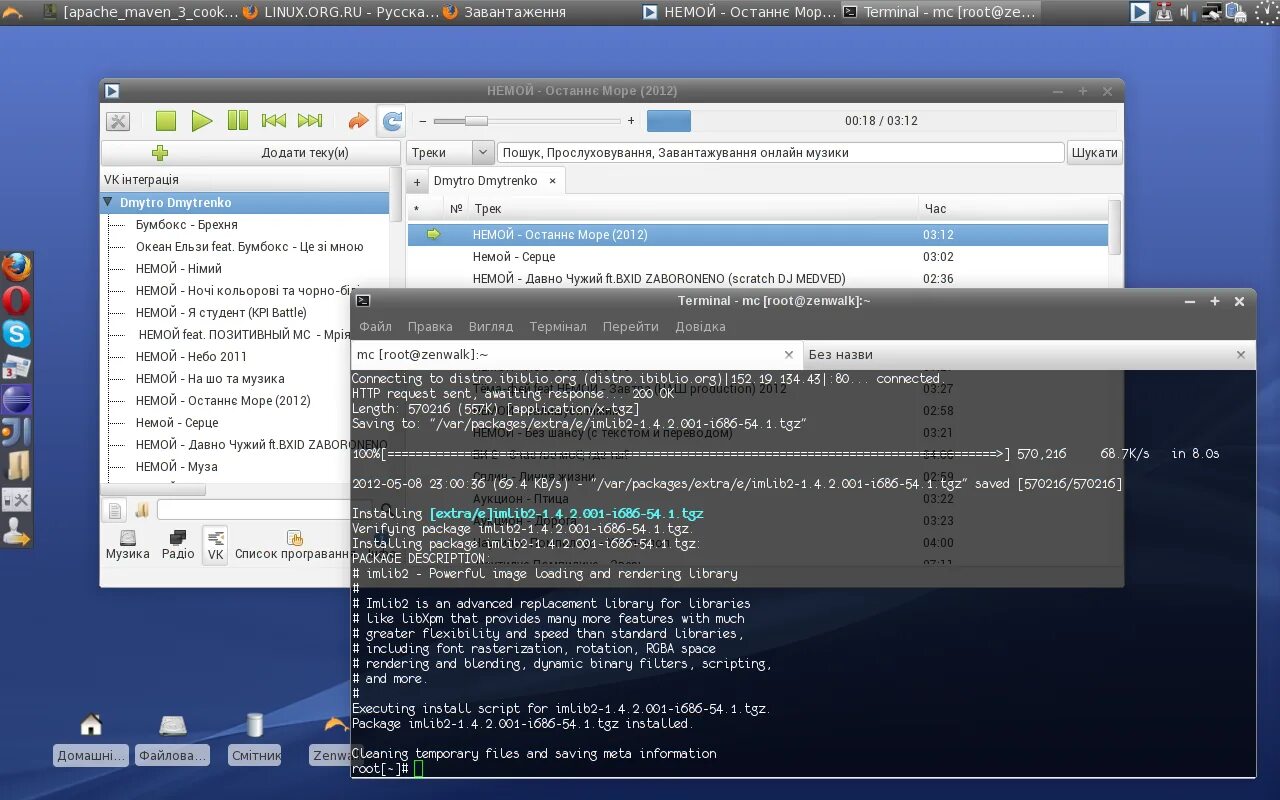This screenshot has width=1280, height=800.
Task: Collapse the Dmytro Dmytrenko tree node
Action: click(x=108, y=202)
